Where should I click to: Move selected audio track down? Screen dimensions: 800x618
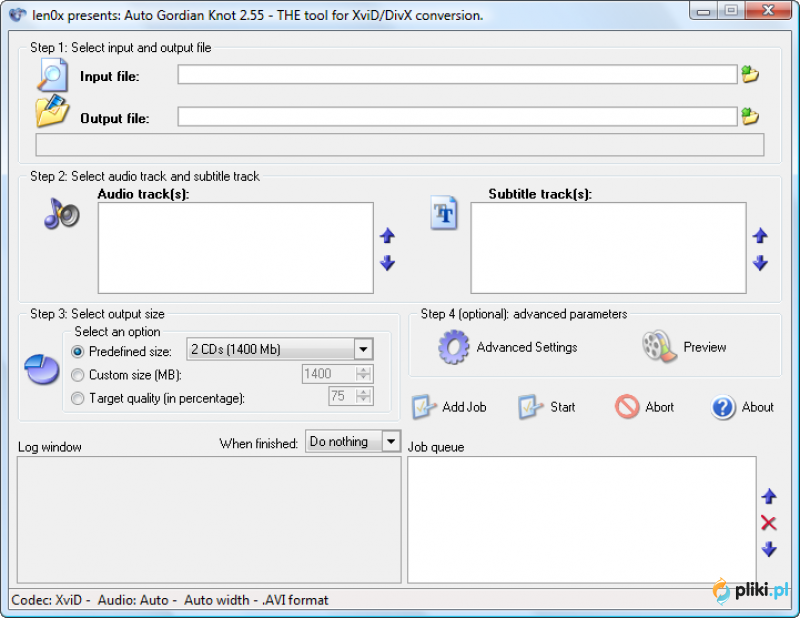387,263
